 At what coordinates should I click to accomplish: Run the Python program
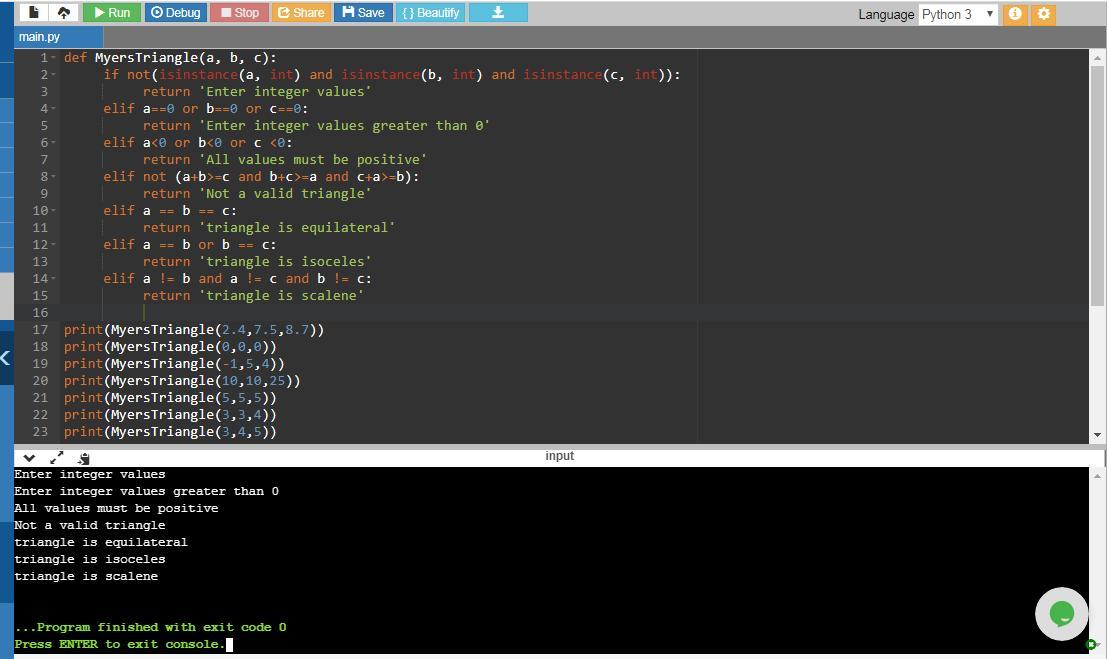pyautogui.click(x=112, y=13)
